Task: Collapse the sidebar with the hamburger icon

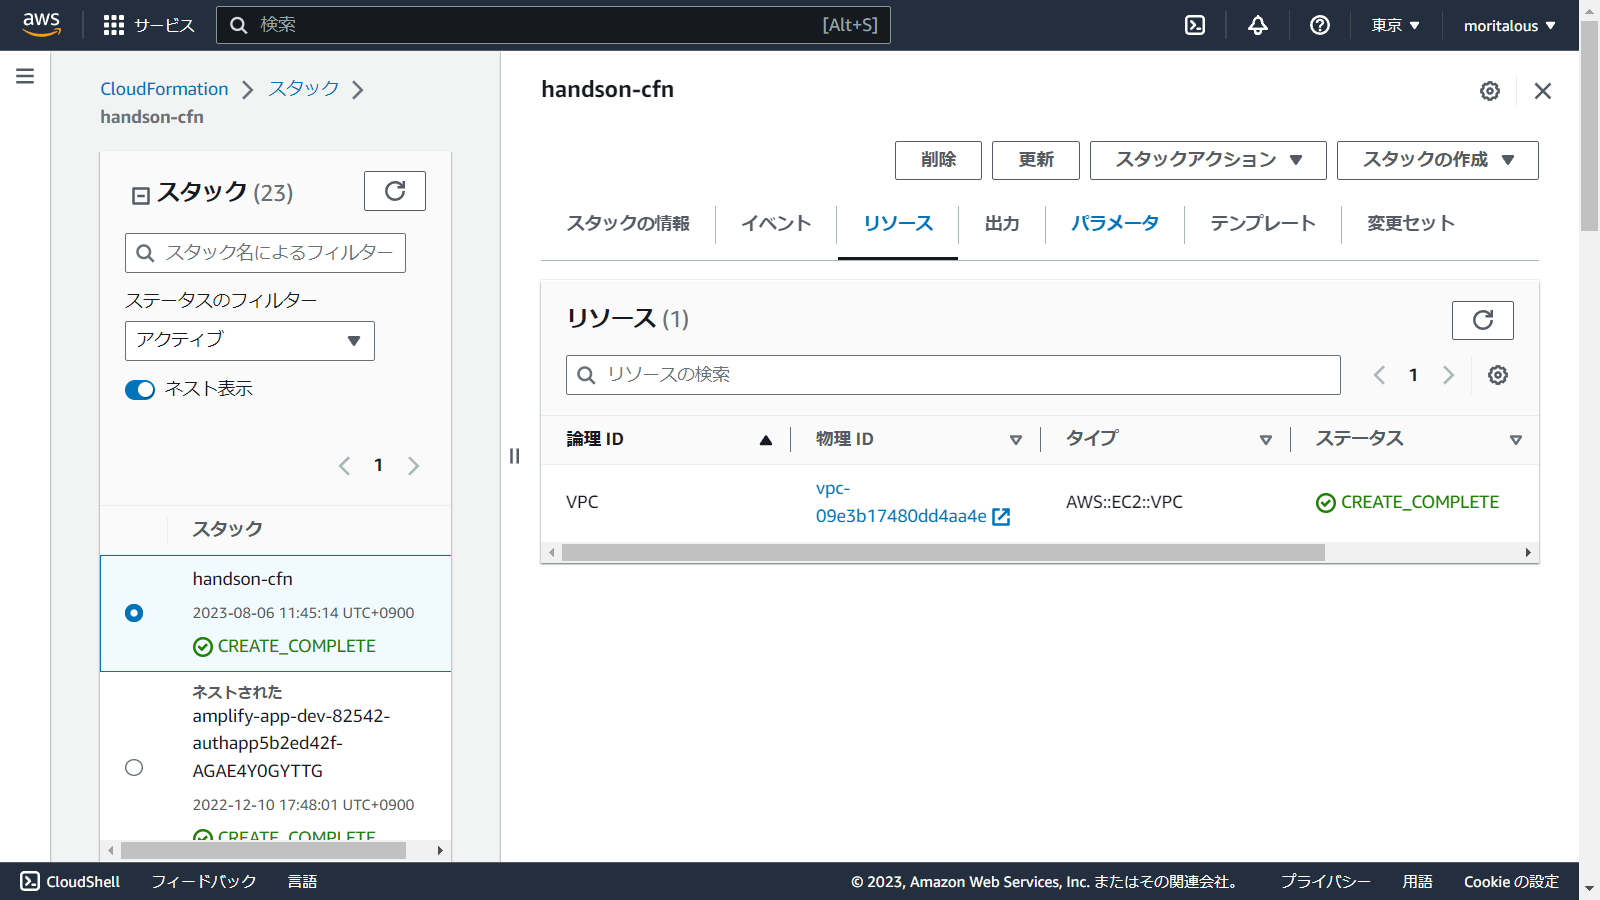Action: point(24,75)
